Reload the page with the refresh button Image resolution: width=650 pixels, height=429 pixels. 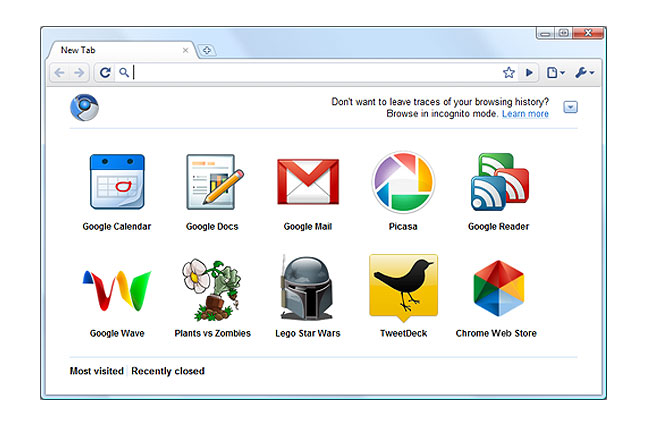click(104, 73)
